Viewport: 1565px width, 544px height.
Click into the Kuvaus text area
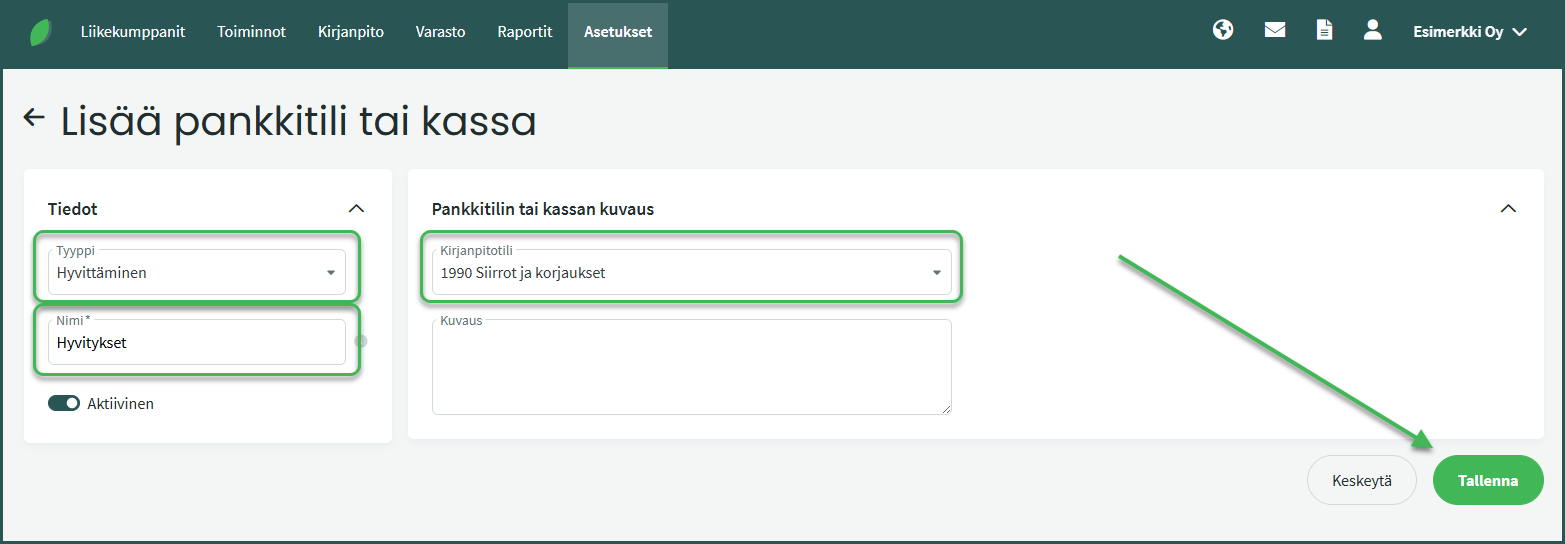tap(691, 368)
